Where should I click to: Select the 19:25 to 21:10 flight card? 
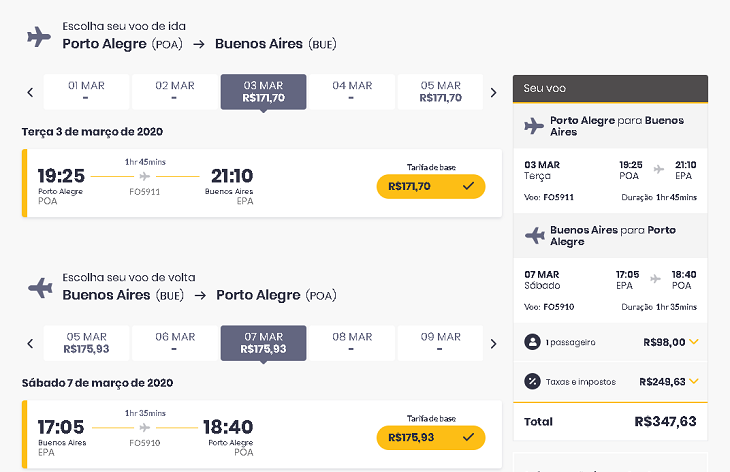pyautogui.click(x=262, y=183)
